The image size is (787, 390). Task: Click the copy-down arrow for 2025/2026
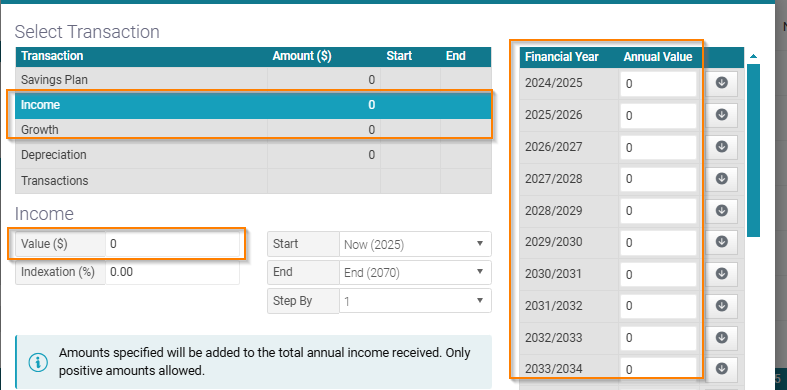[722, 115]
